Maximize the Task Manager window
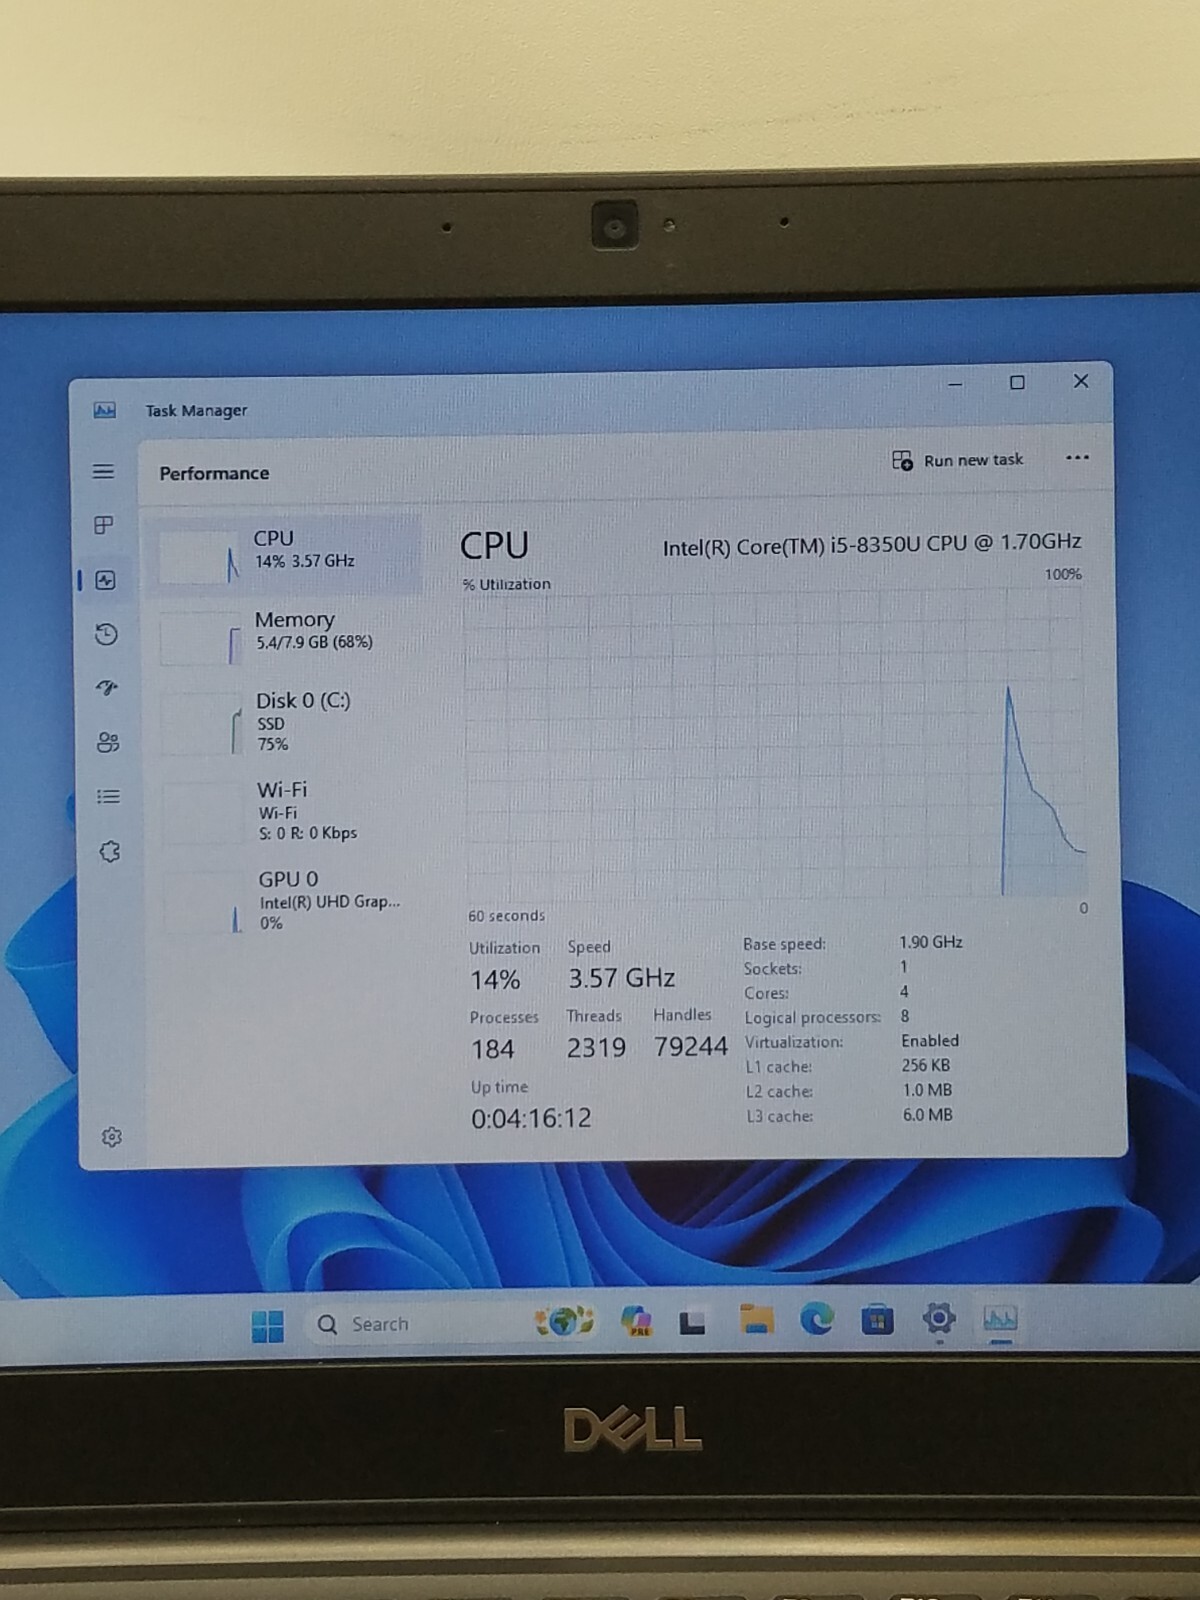 click(1017, 382)
